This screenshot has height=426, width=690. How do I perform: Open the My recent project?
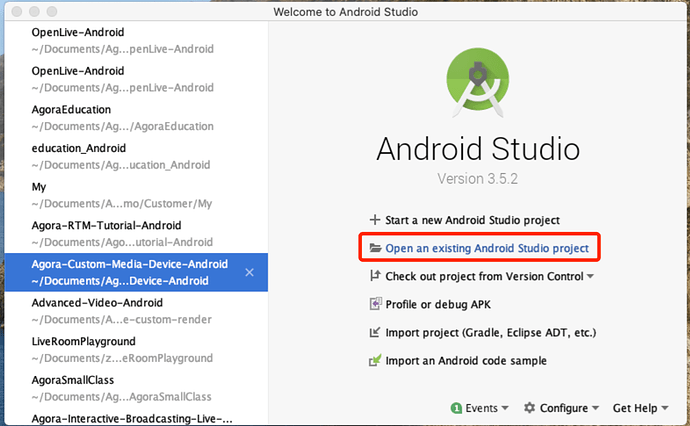[136, 195]
